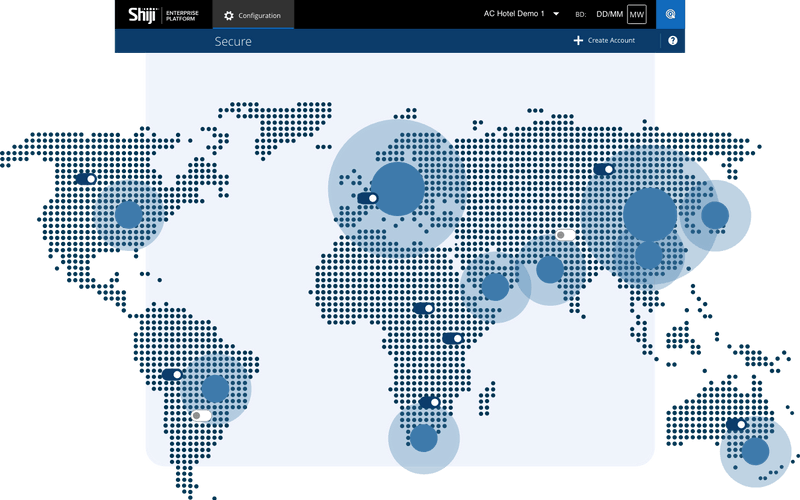The height and width of the screenshot is (500, 800).
Task: Toggle the switch above the South Africa bubble
Action: (430, 402)
